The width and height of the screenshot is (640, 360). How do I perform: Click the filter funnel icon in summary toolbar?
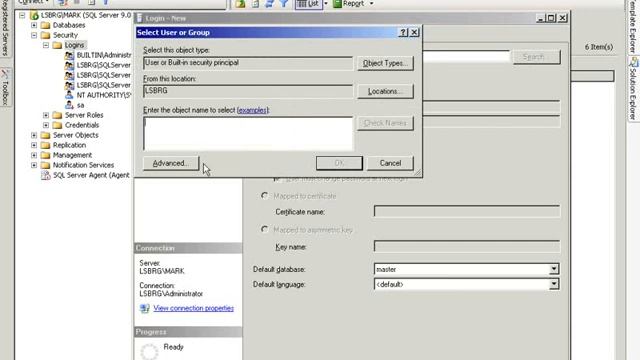pos(284,4)
